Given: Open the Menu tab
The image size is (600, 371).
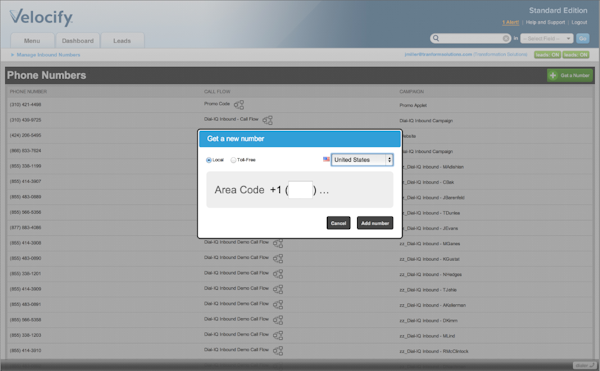Looking at the screenshot, I should [x=32, y=41].
